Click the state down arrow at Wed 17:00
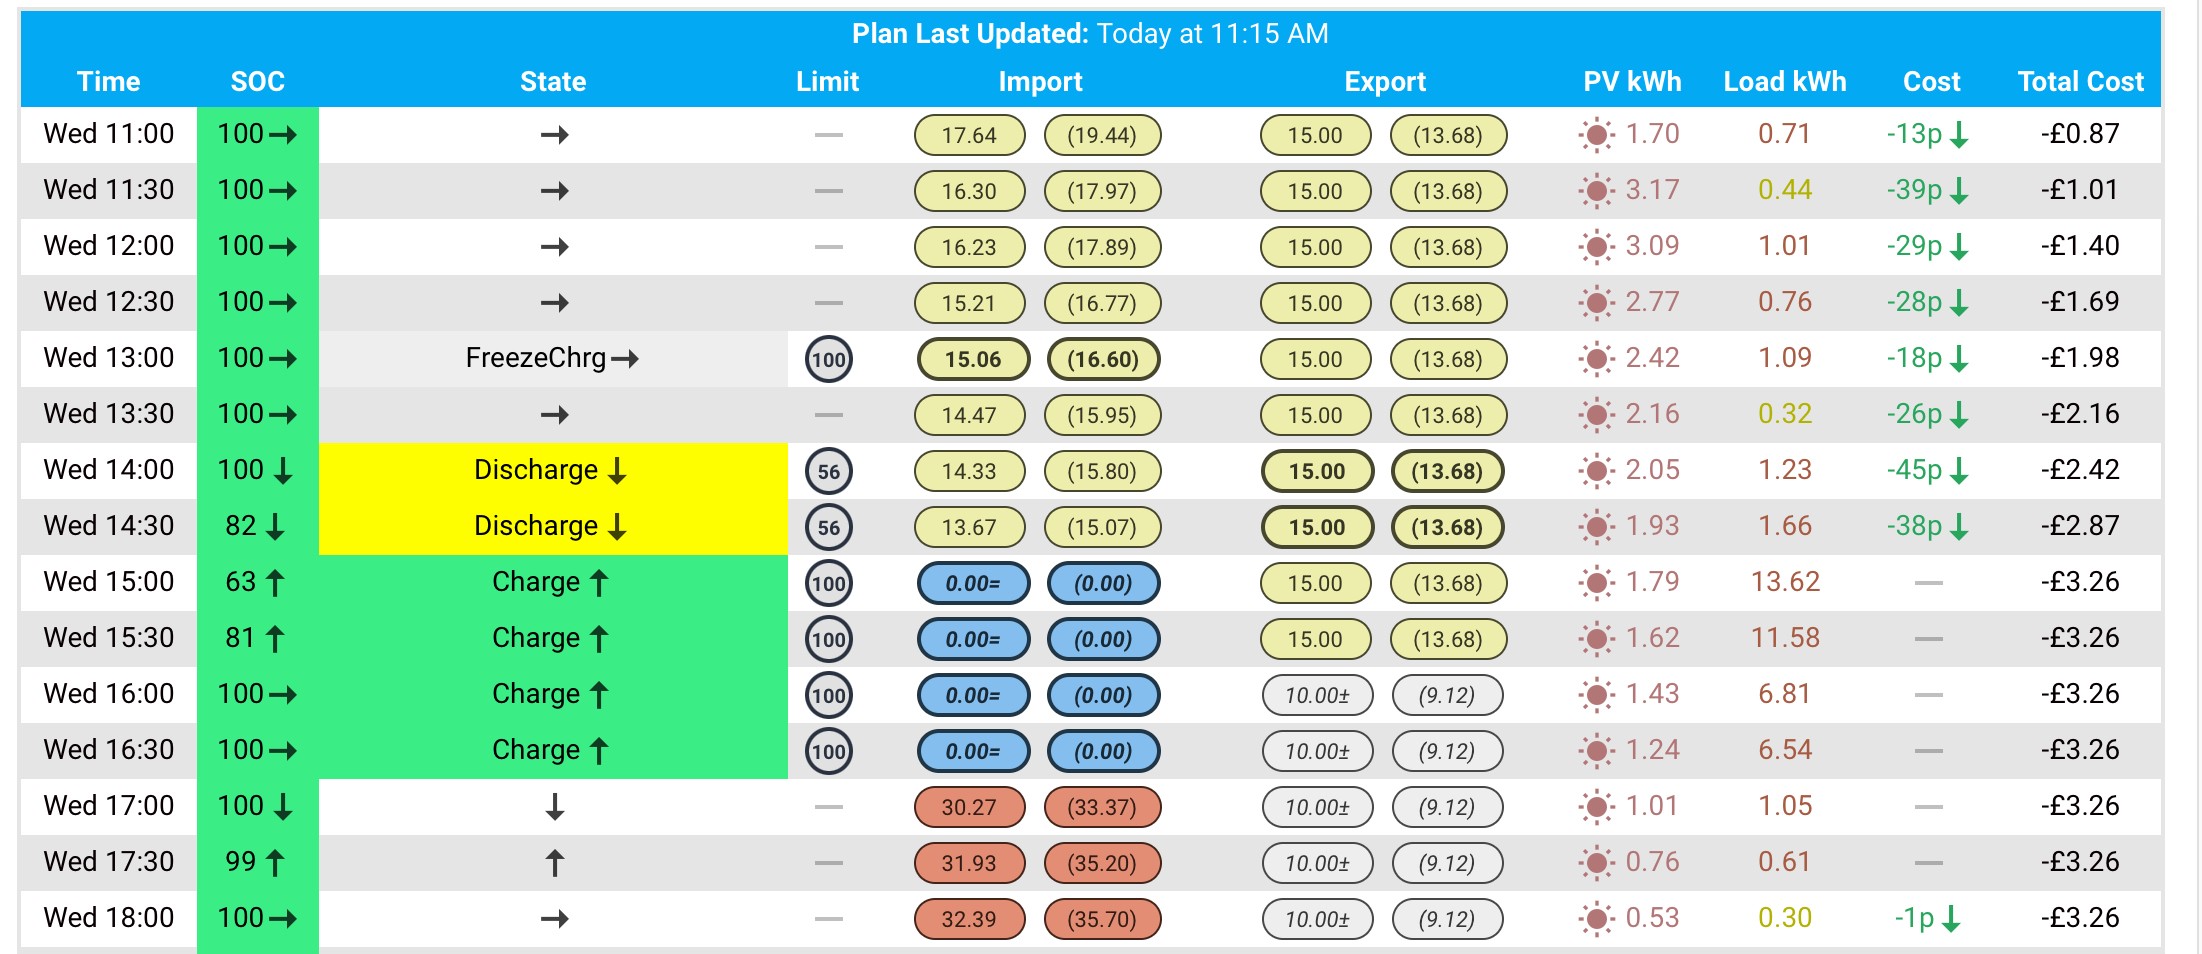Image resolution: width=2202 pixels, height=954 pixels. pos(555,806)
